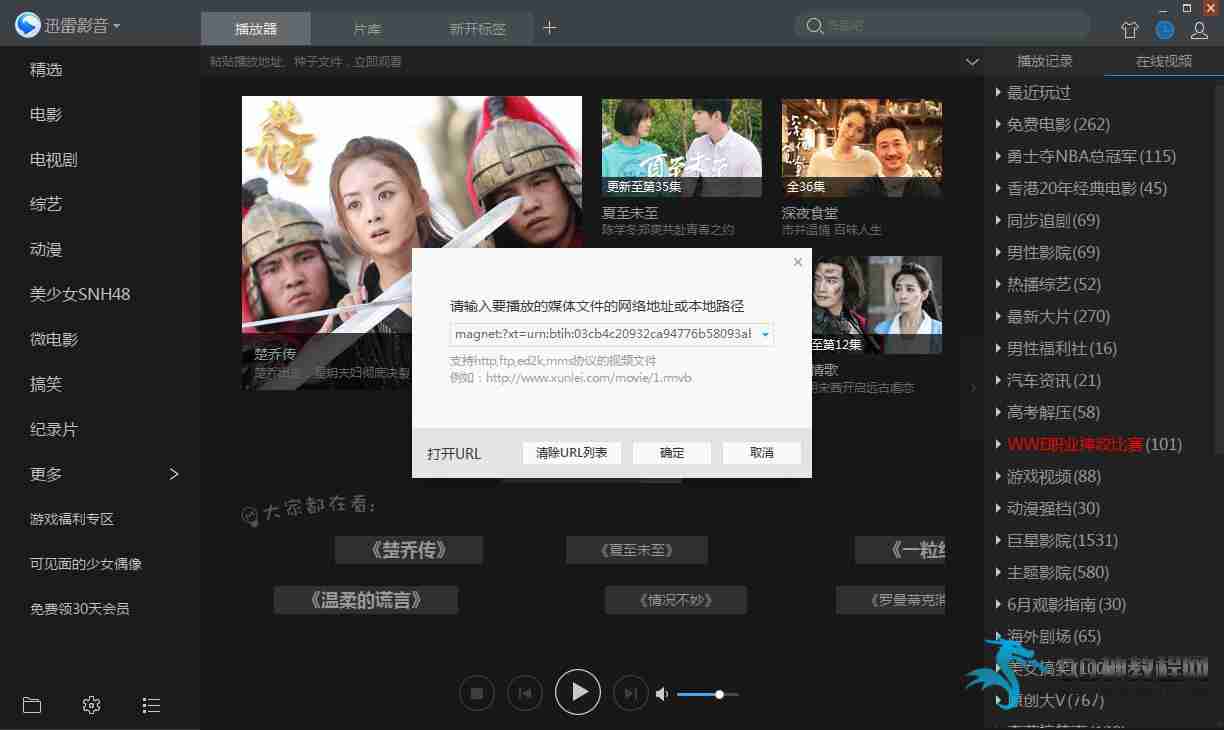Confirm the URL with the 确定 button
1224x730 pixels.
(672, 453)
